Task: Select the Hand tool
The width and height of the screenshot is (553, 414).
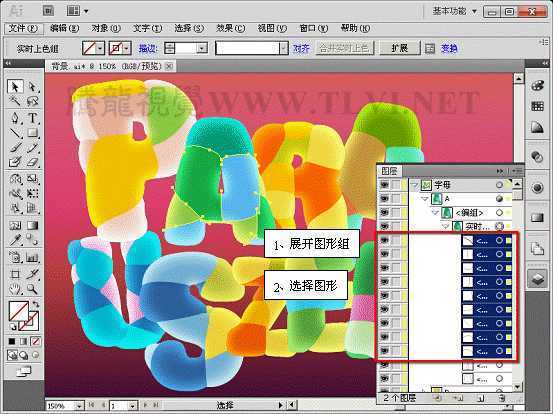Action: click(15, 289)
